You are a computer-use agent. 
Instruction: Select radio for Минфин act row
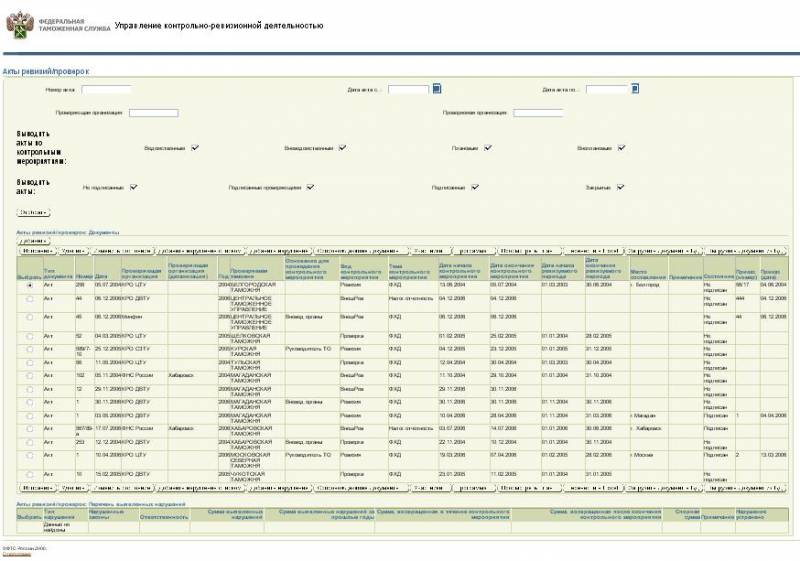point(30,317)
